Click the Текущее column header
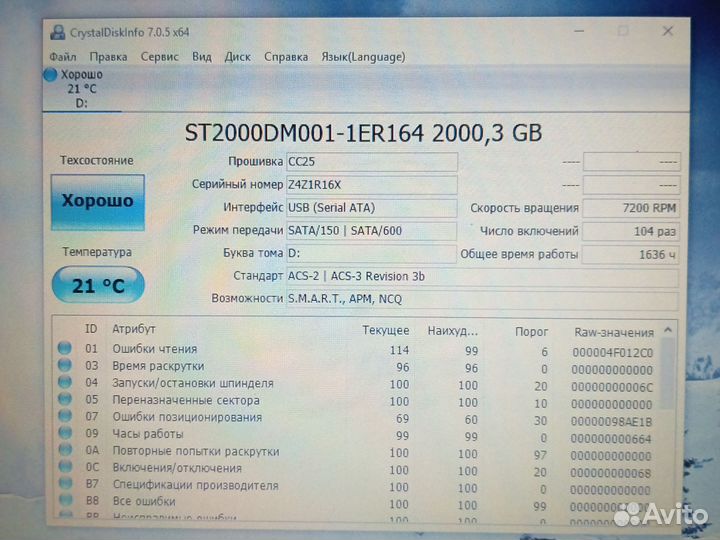The image size is (720, 540). [386, 330]
